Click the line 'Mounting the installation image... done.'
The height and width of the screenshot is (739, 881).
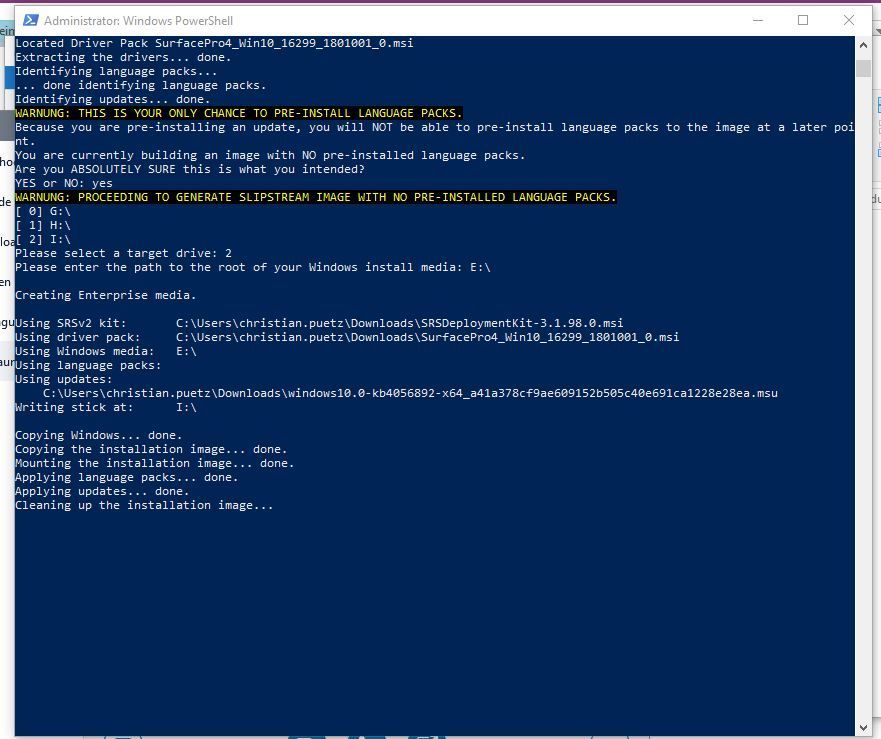click(155, 464)
